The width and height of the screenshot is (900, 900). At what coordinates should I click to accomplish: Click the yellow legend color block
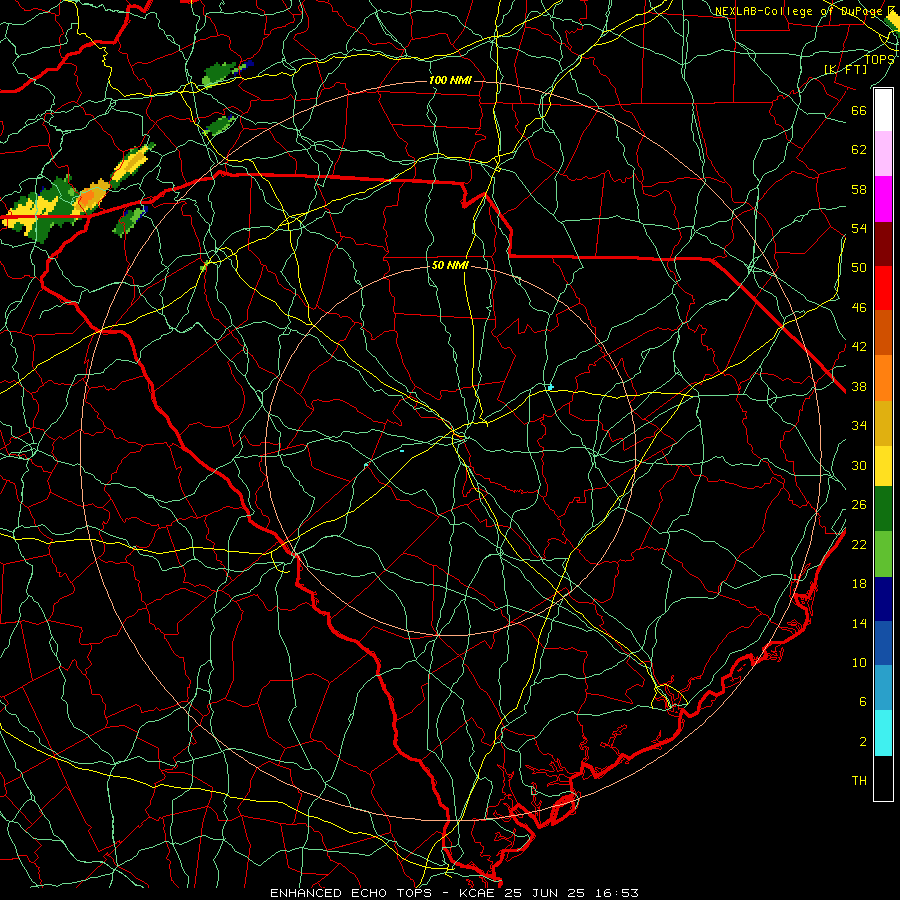tap(883, 465)
